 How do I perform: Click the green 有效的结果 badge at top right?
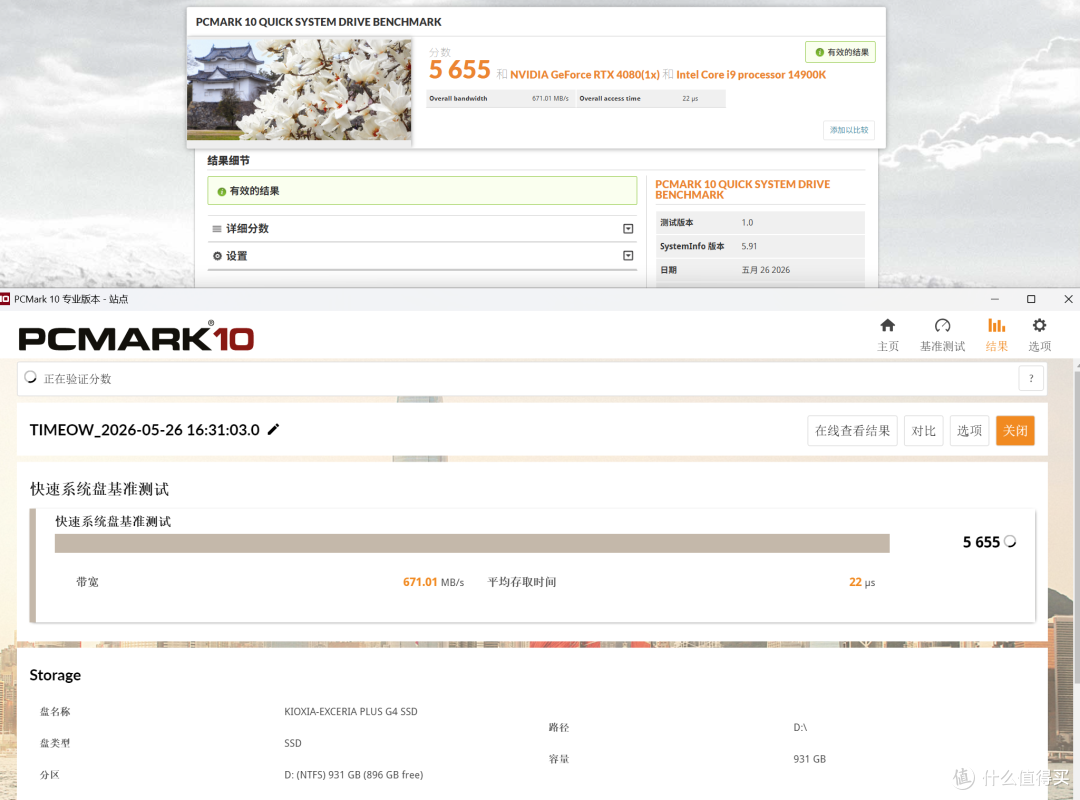[x=840, y=52]
